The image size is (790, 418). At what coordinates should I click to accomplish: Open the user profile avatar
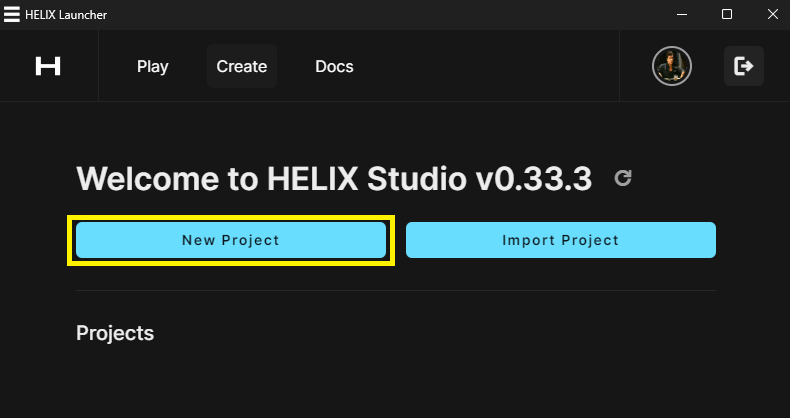click(x=672, y=66)
